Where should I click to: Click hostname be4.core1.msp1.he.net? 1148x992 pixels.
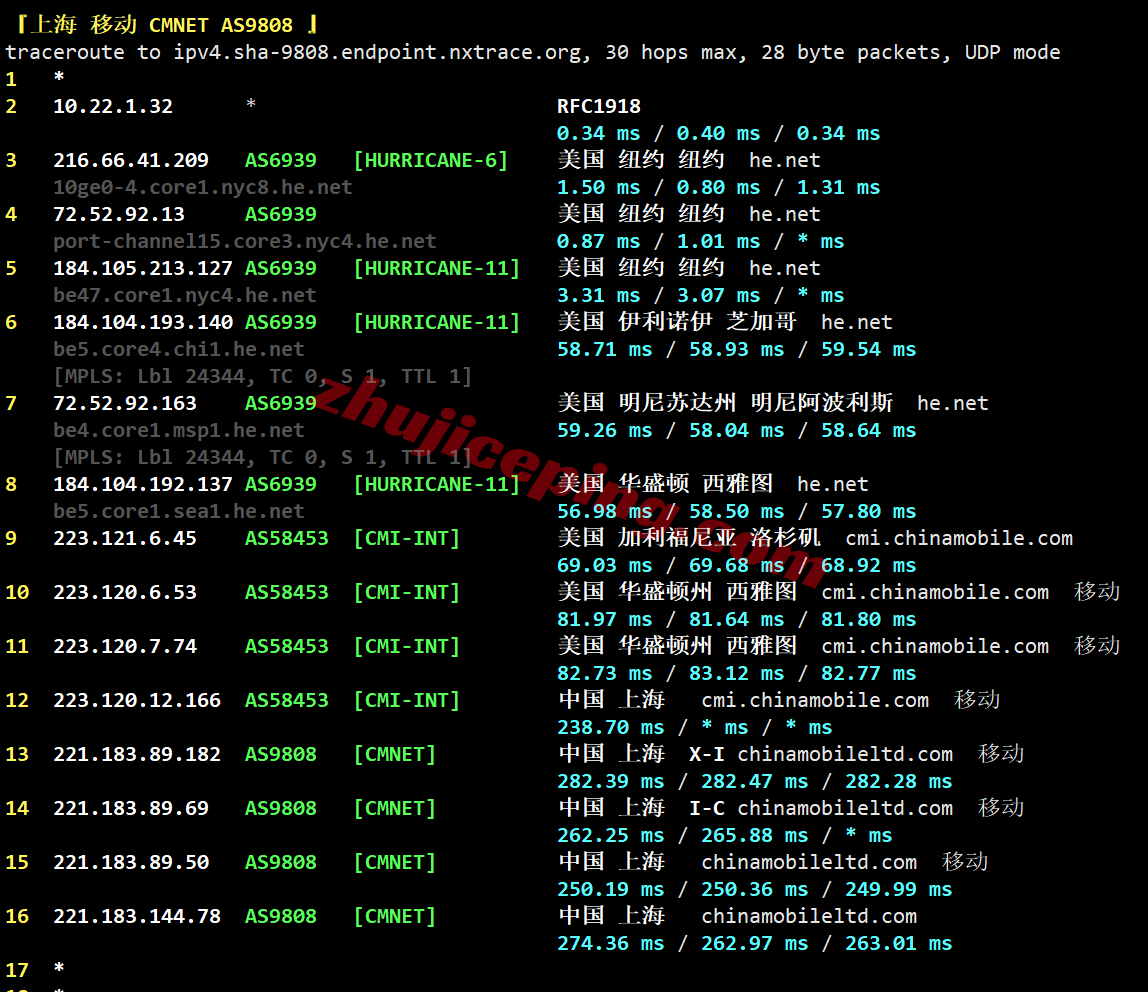click(179, 430)
